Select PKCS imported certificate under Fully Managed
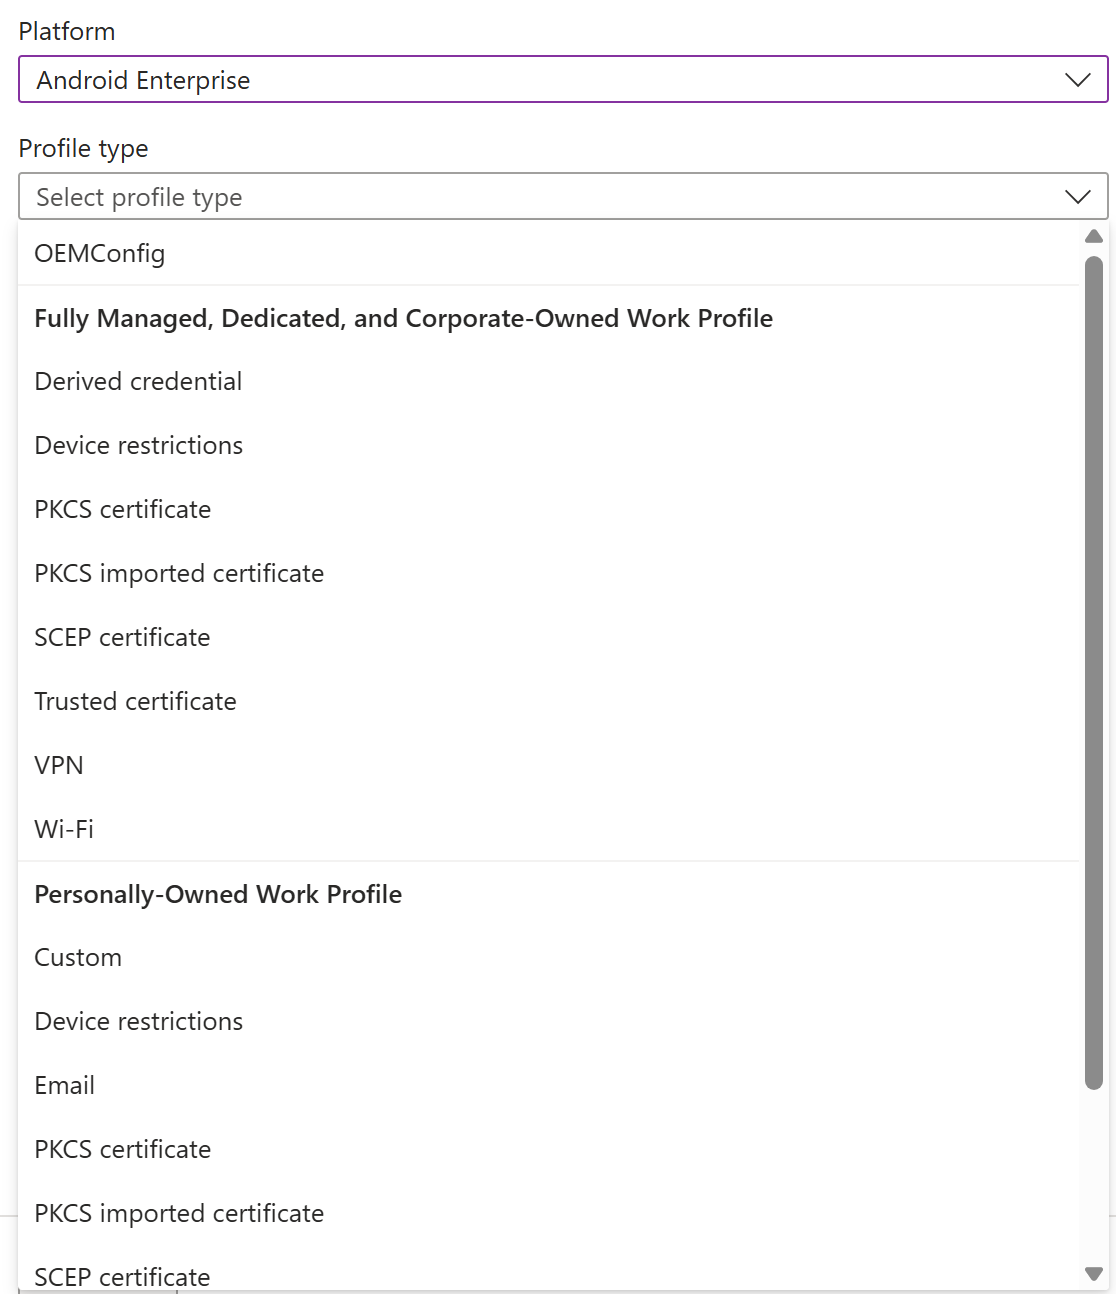The width and height of the screenshot is (1116, 1294). tap(179, 574)
